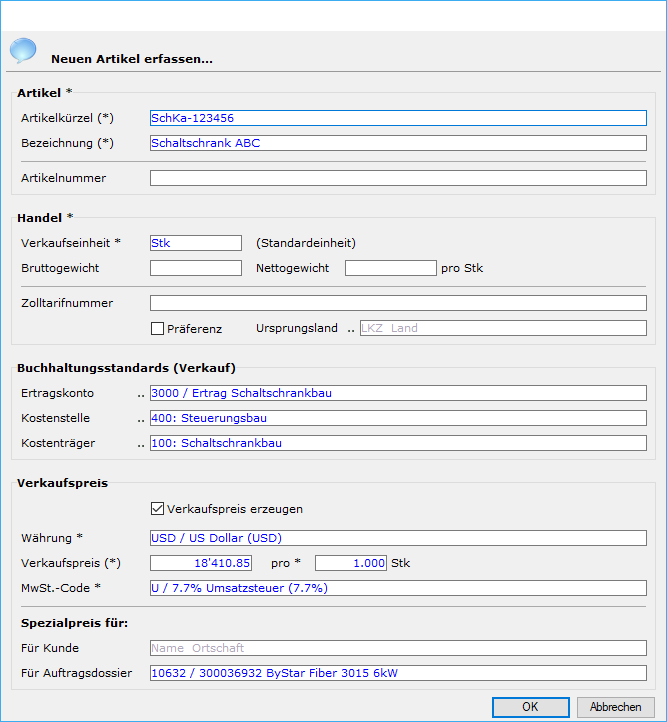Click into the Artikelkürzel field
This screenshot has height=722, width=667.
(398, 118)
